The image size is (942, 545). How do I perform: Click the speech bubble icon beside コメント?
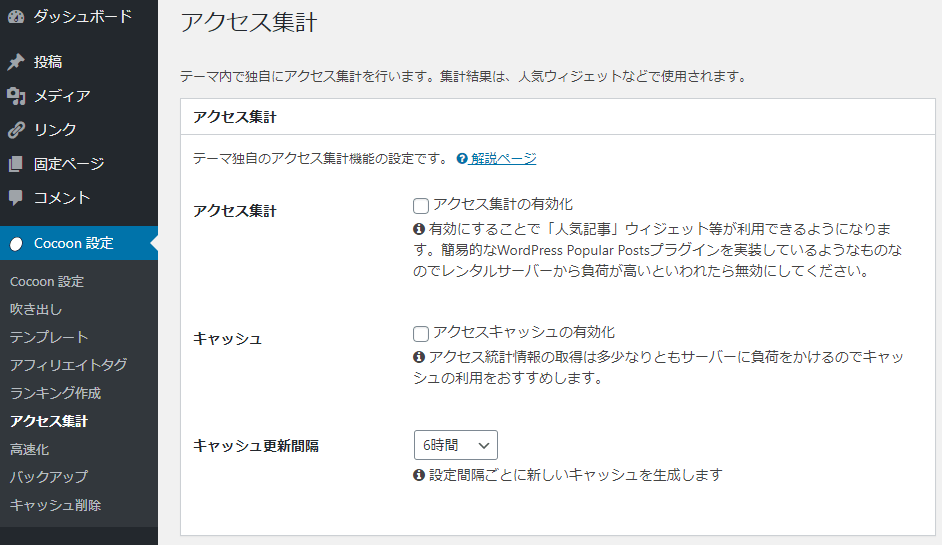(16, 198)
